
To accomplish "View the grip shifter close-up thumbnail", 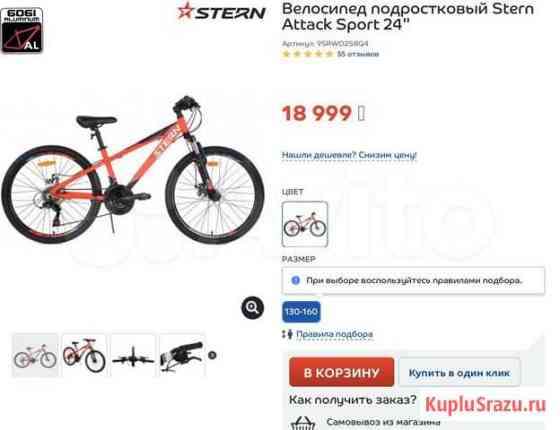I will (182, 355).
